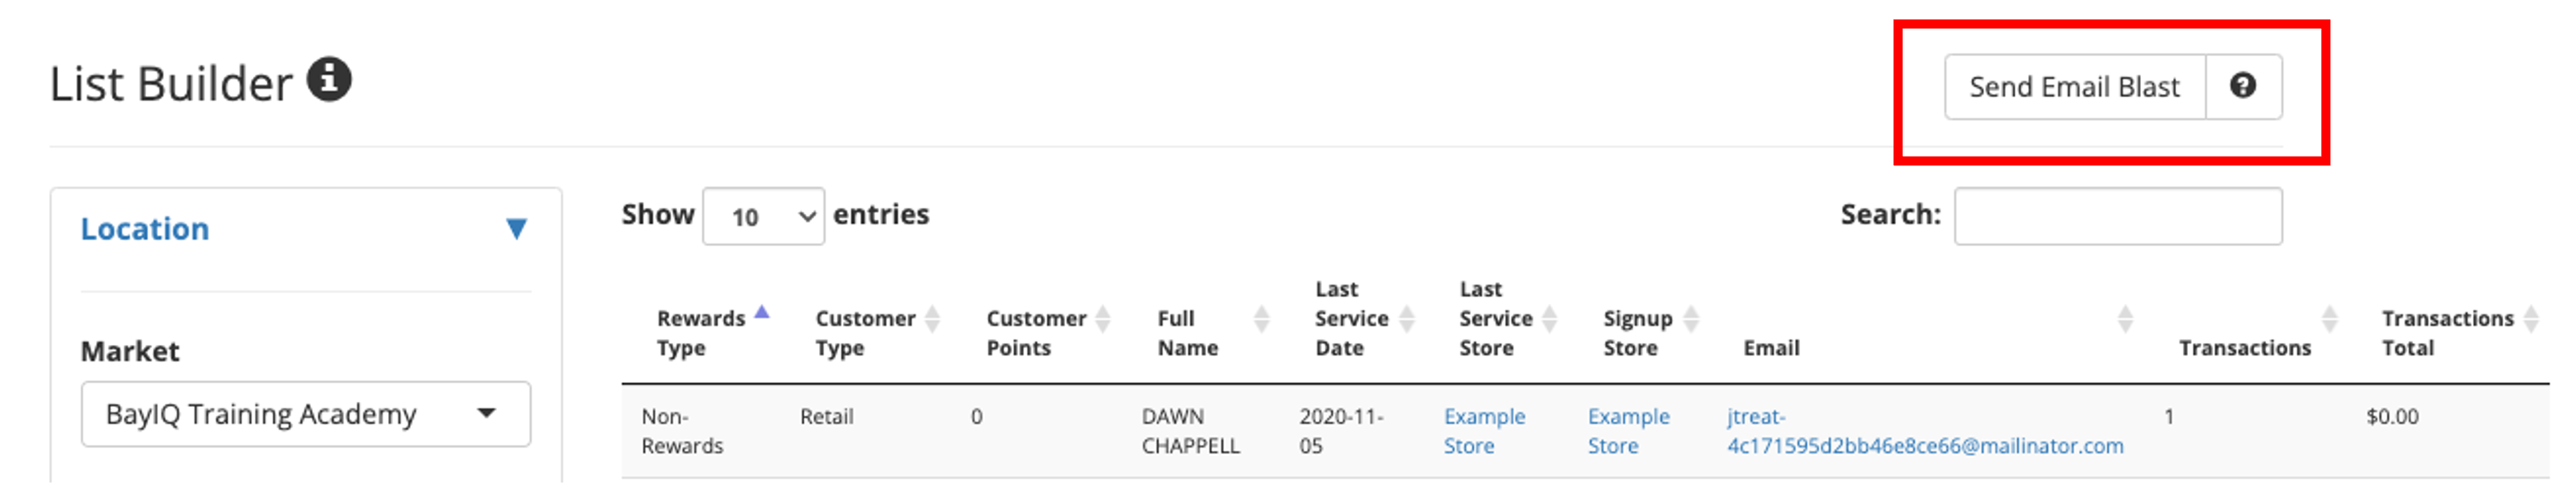Click the Send Email Blast button
This screenshot has height=484, width=2576.
(x=2074, y=86)
